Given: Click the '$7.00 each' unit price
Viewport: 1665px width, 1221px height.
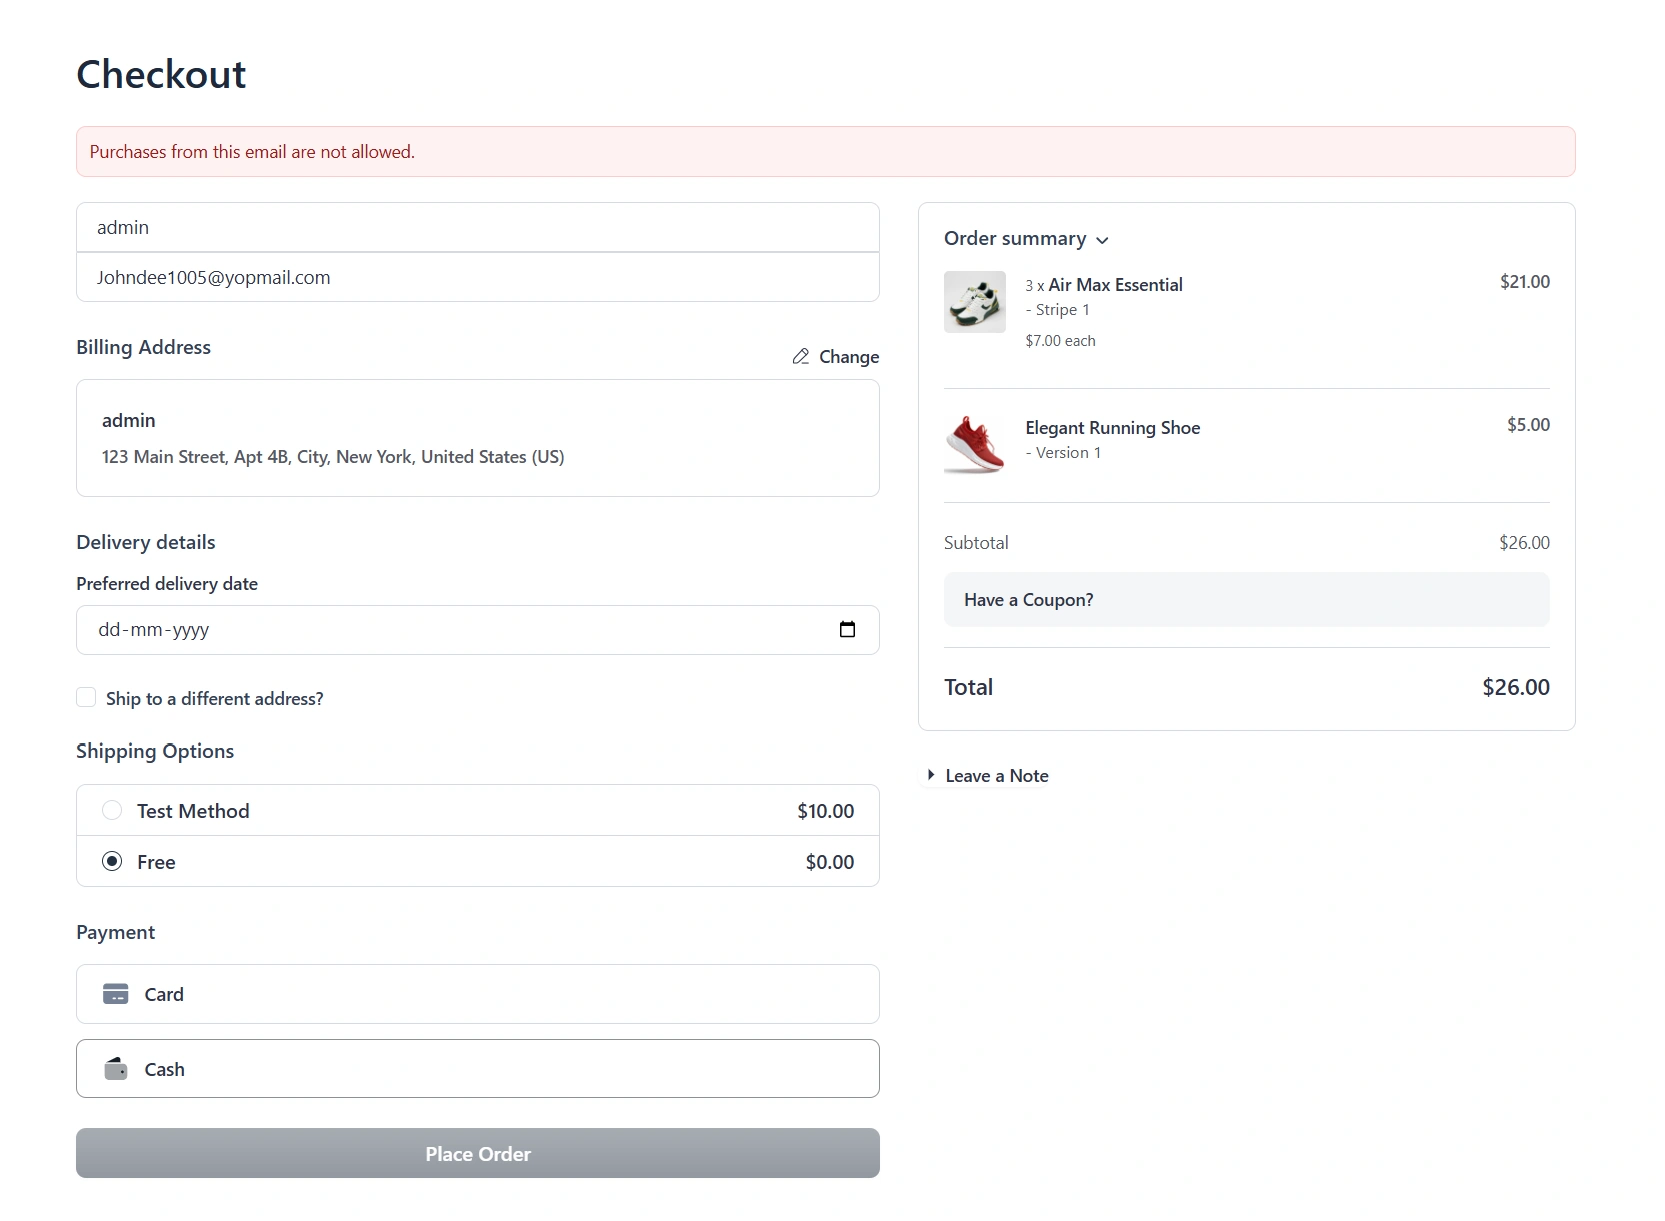Looking at the screenshot, I should pyautogui.click(x=1060, y=341).
